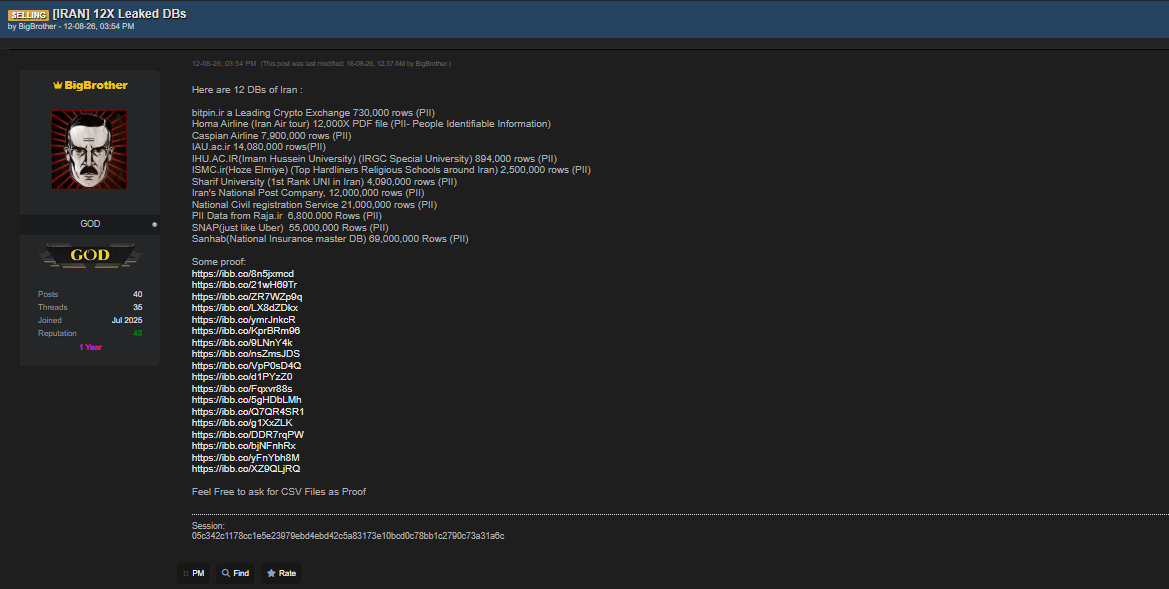Open proof link ibb.co/21wH69Tr
The height and width of the screenshot is (589, 1169).
(x=244, y=285)
